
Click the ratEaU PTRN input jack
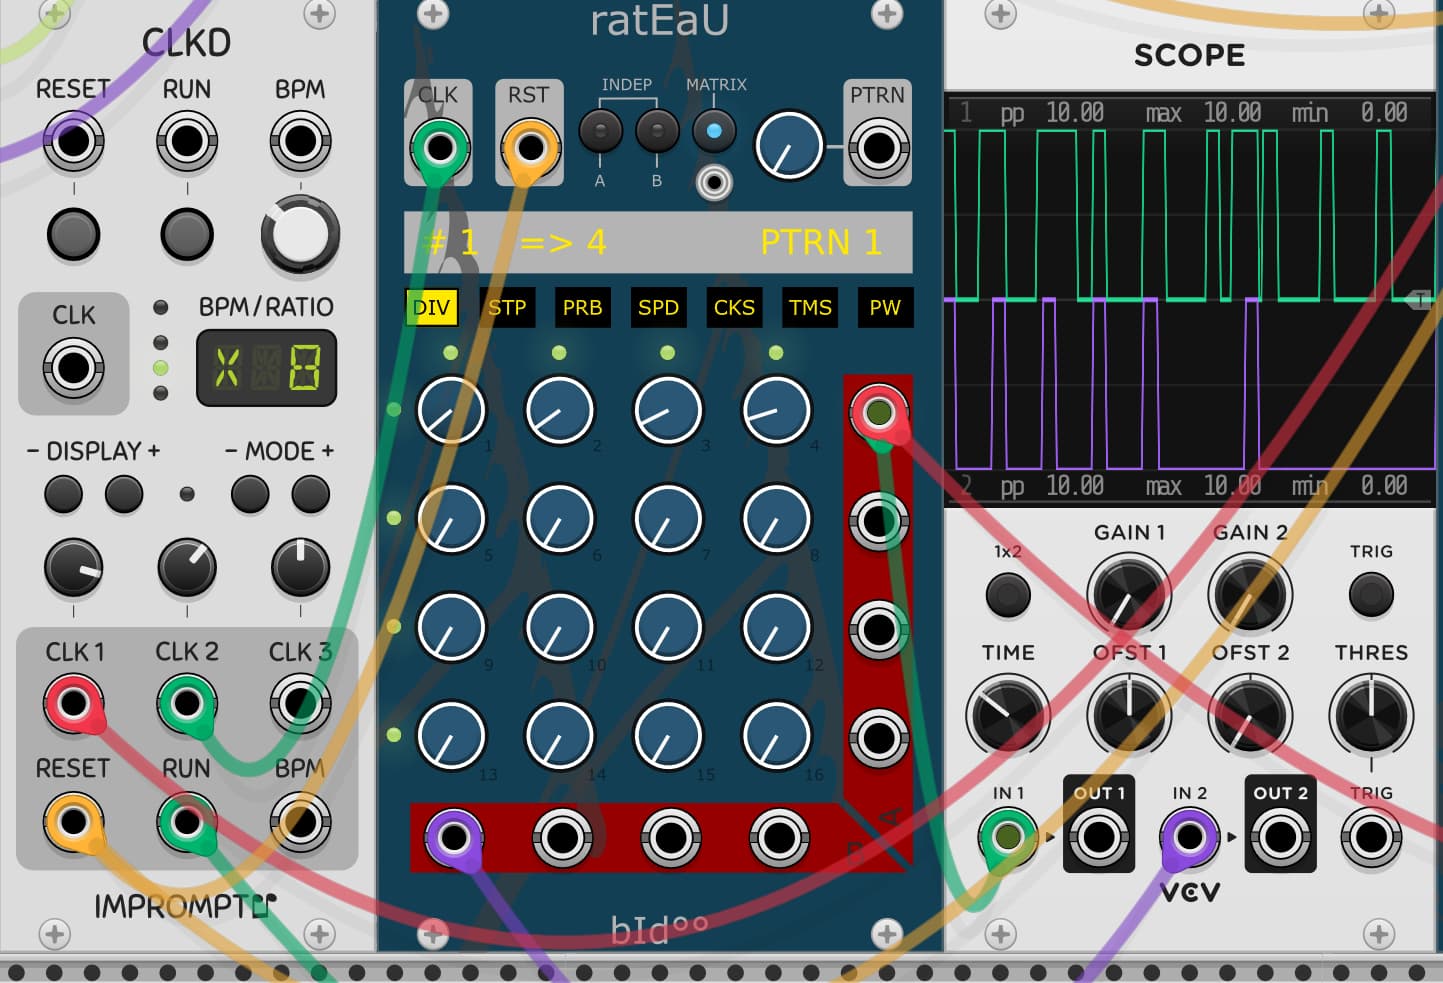878,148
